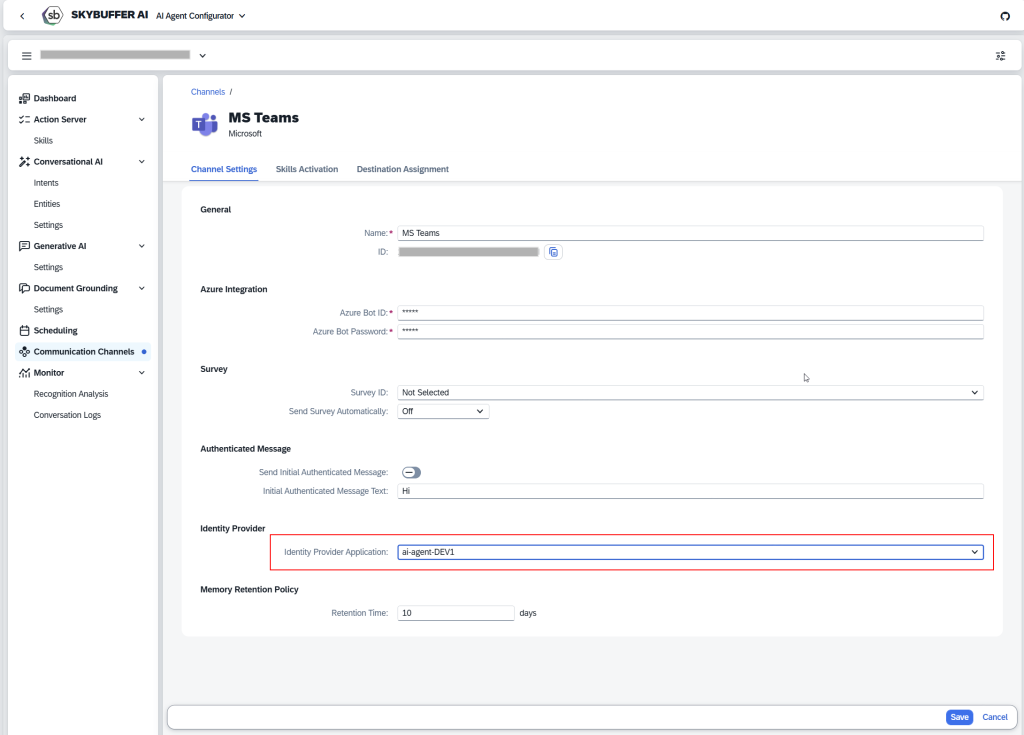Click the Name input field

pyautogui.click(x=690, y=233)
